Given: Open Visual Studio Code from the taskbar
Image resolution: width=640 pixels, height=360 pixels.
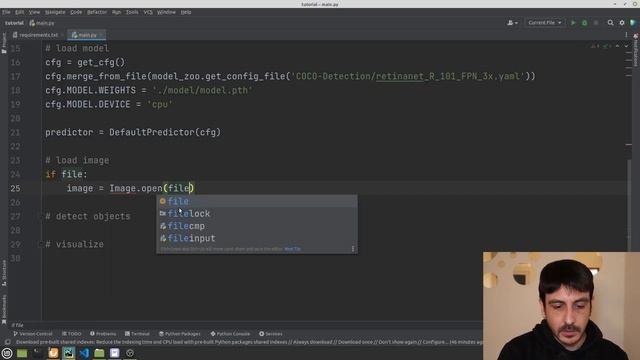Looking at the screenshot, I should 84,353.
